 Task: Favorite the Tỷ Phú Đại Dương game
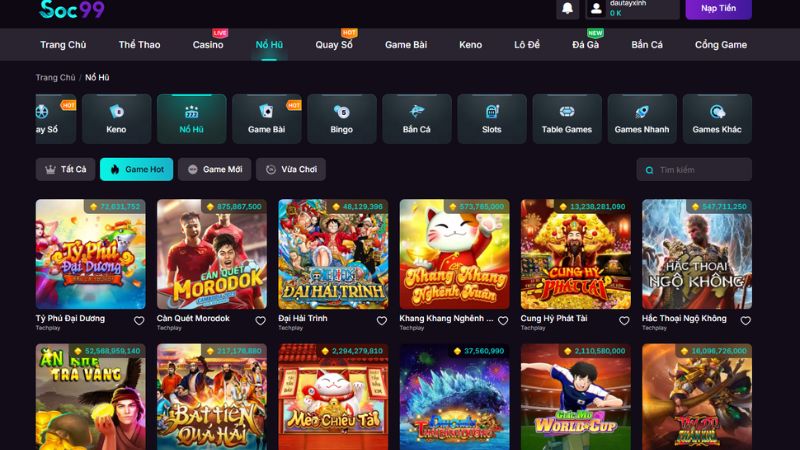tap(139, 321)
